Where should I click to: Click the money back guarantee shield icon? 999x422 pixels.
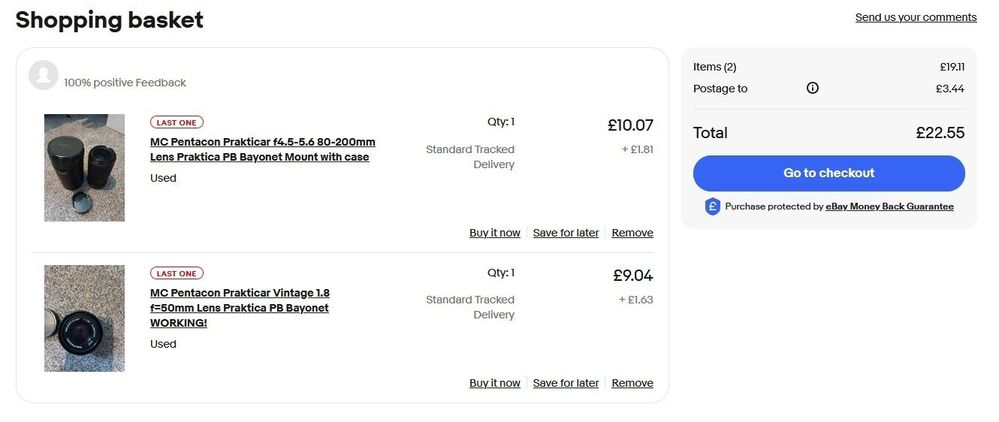point(712,207)
